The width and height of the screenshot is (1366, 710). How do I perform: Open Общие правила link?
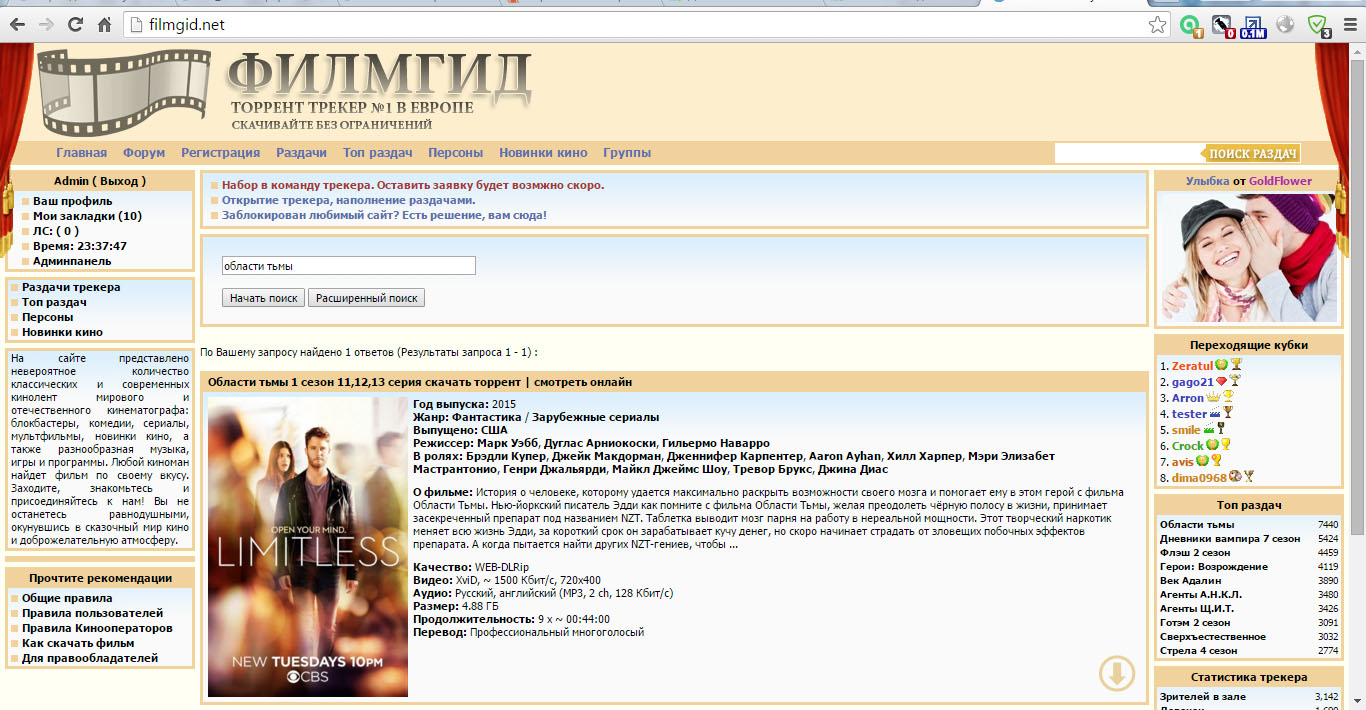67,598
